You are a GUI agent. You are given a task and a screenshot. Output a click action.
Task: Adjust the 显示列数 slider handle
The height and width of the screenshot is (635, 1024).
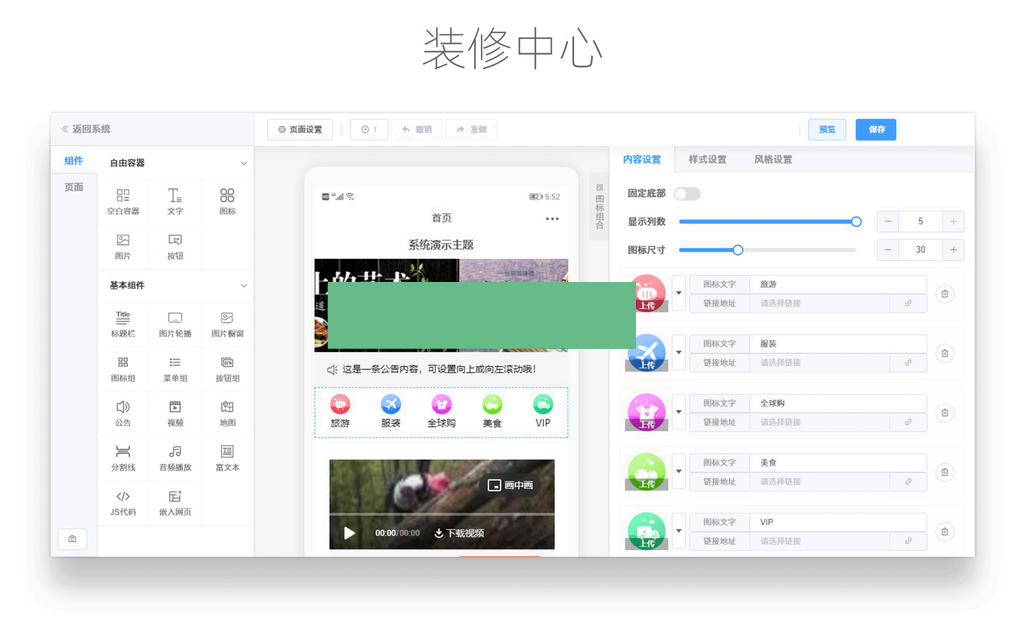coord(856,221)
